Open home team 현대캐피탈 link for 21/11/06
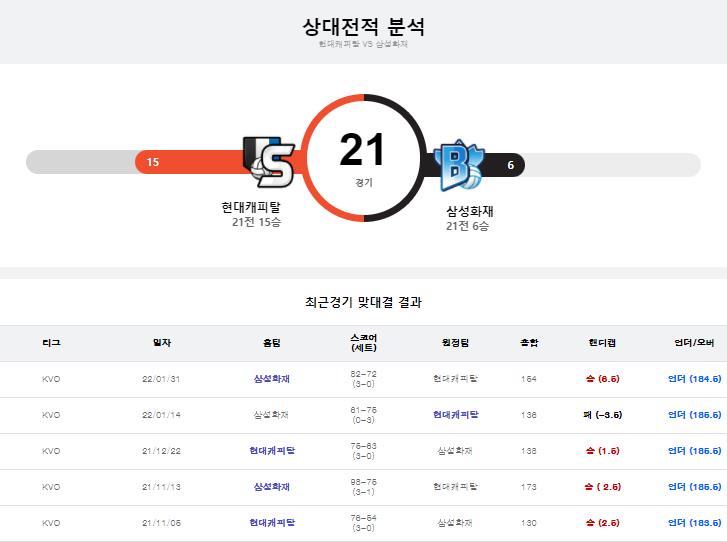727x542 pixels. pos(272,523)
